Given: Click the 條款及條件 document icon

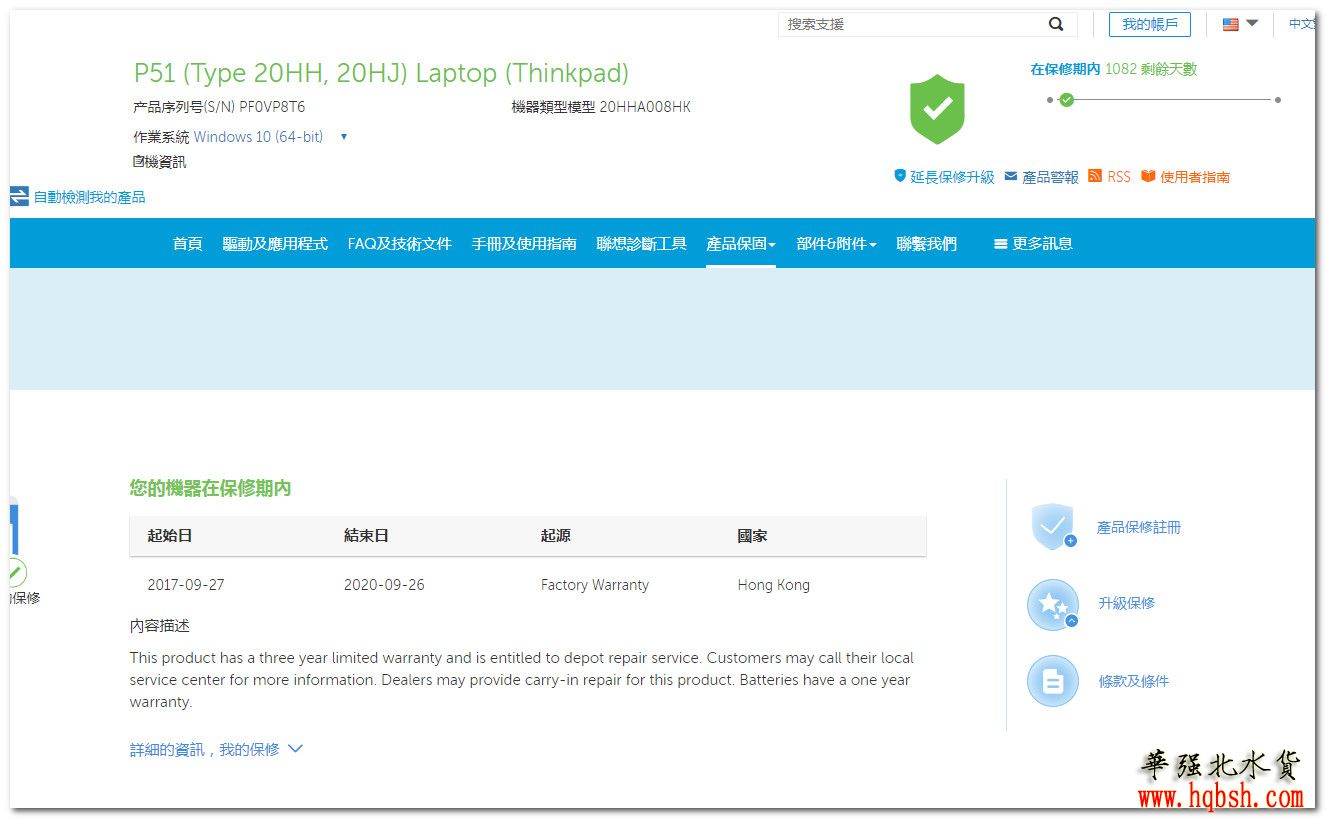Looking at the screenshot, I should pos(1053,681).
